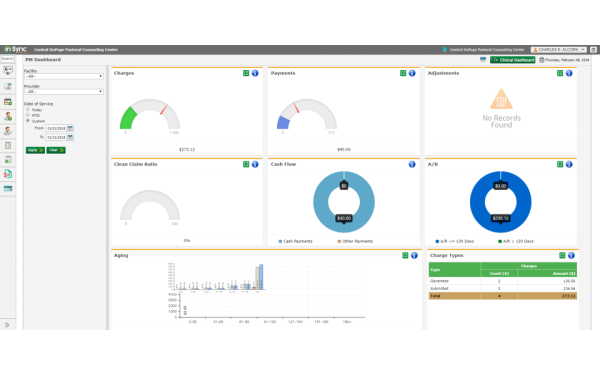
Task: Click the power icon at top right
Action: coord(593,50)
